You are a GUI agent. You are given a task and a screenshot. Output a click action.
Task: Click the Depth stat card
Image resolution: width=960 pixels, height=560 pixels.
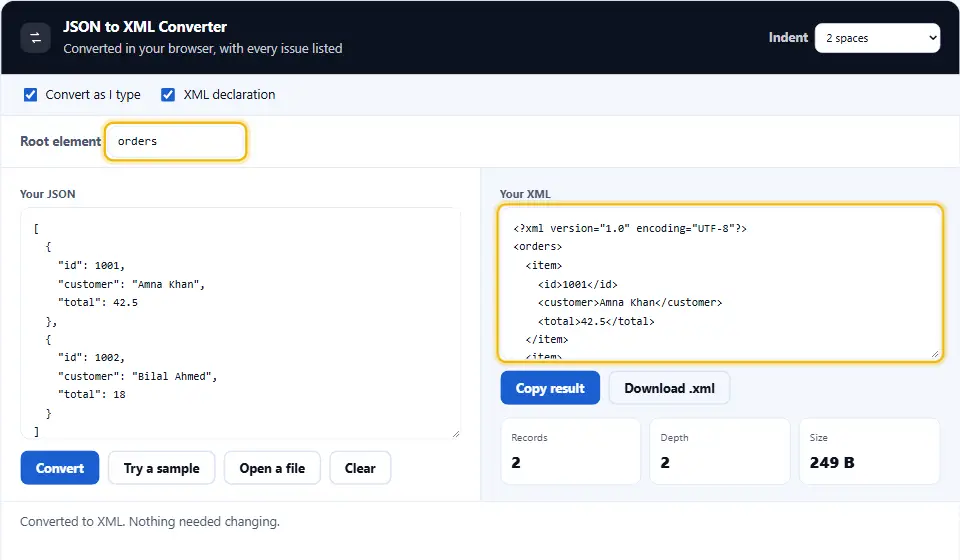coord(719,451)
